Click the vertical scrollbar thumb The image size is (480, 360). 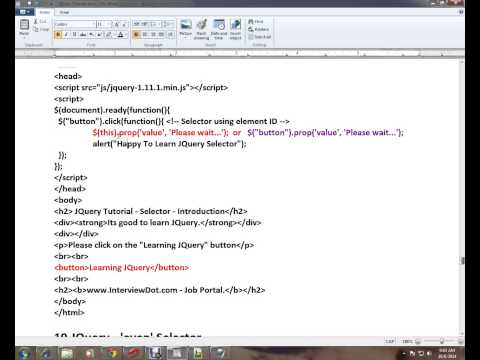[x=462, y=260]
